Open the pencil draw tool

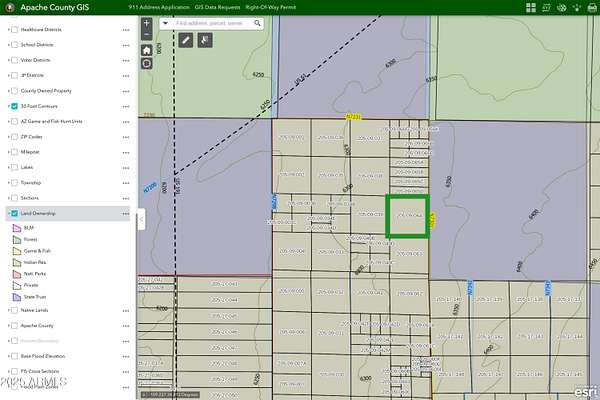coord(186,40)
